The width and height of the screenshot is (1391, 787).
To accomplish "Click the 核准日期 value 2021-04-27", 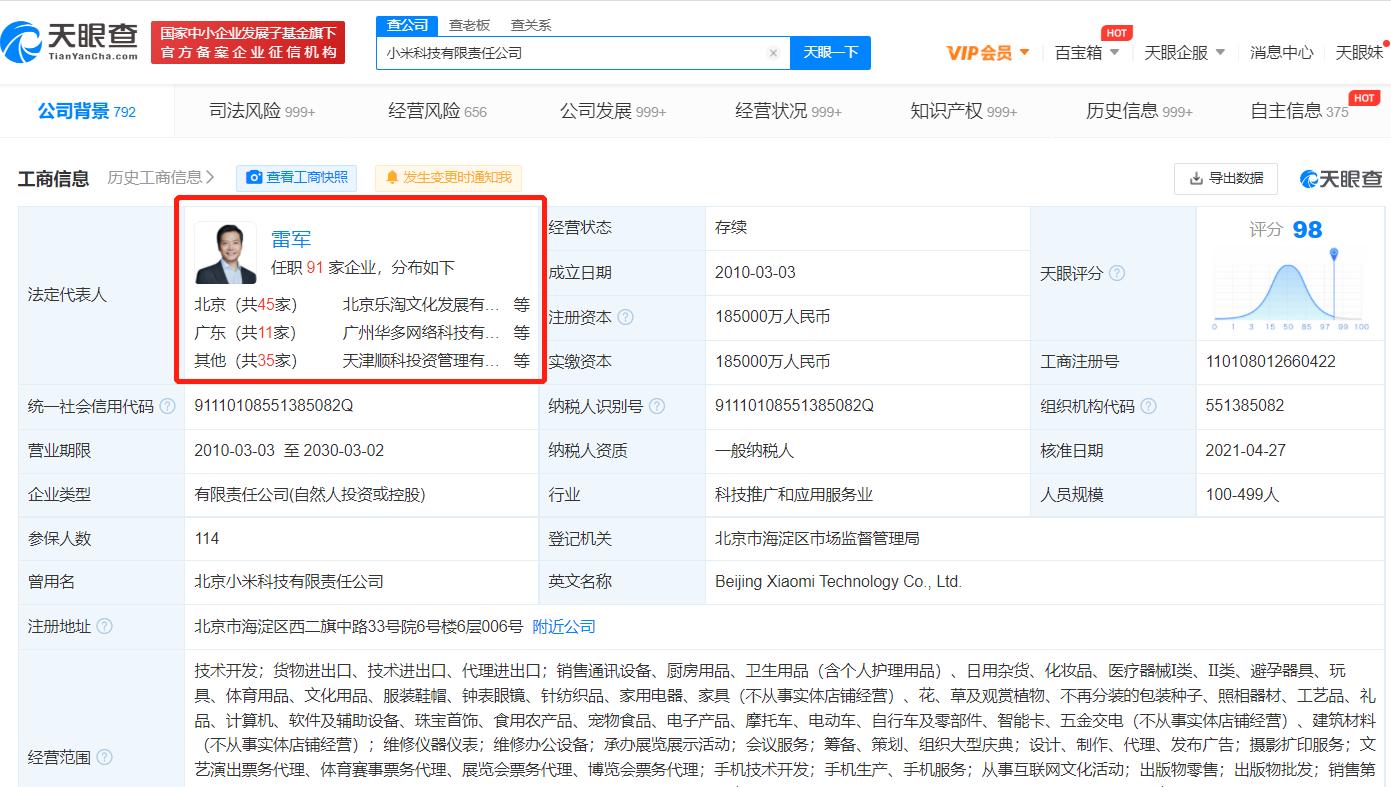I will coord(1246,451).
